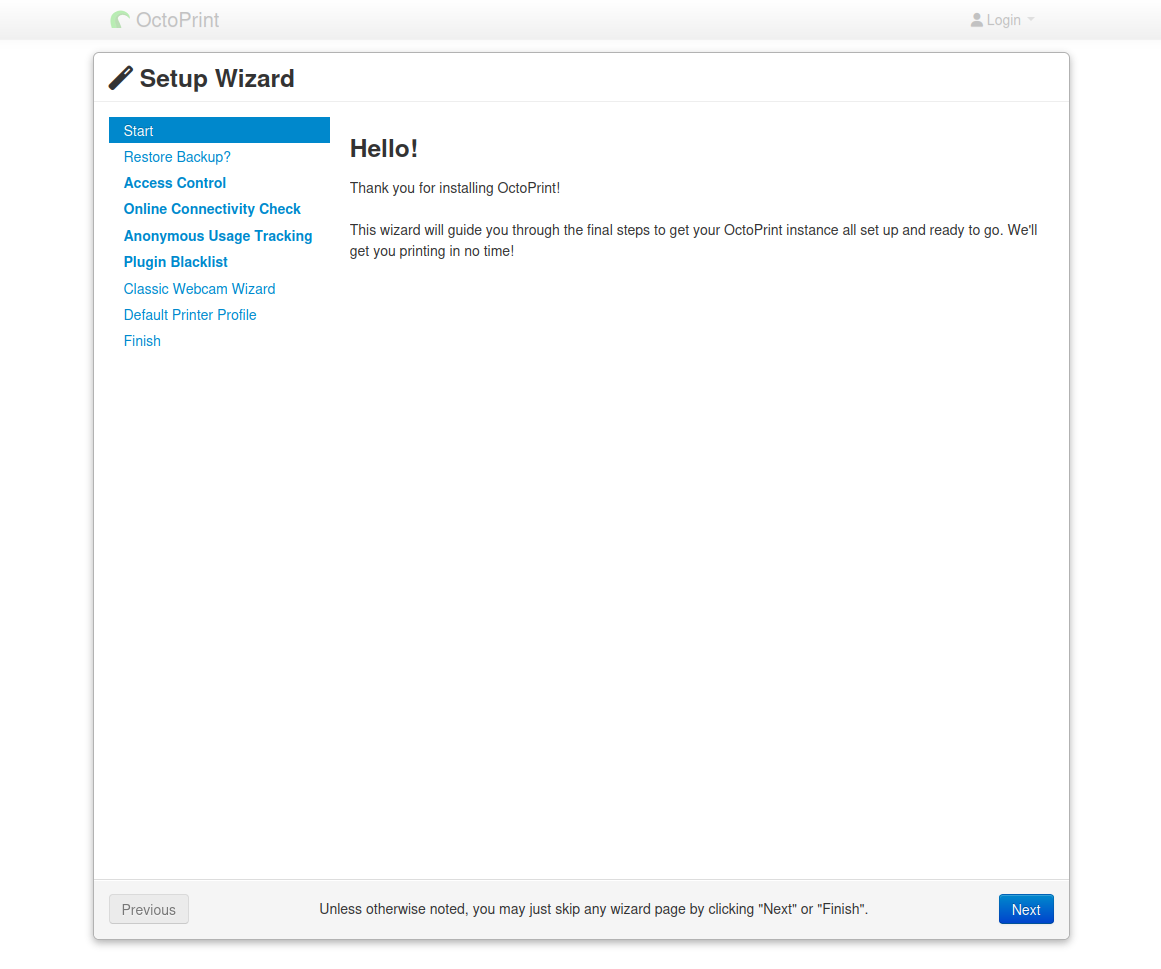This screenshot has width=1161, height=969.
Task: Jump to Online Connectivity Check
Action: [x=212, y=209]
